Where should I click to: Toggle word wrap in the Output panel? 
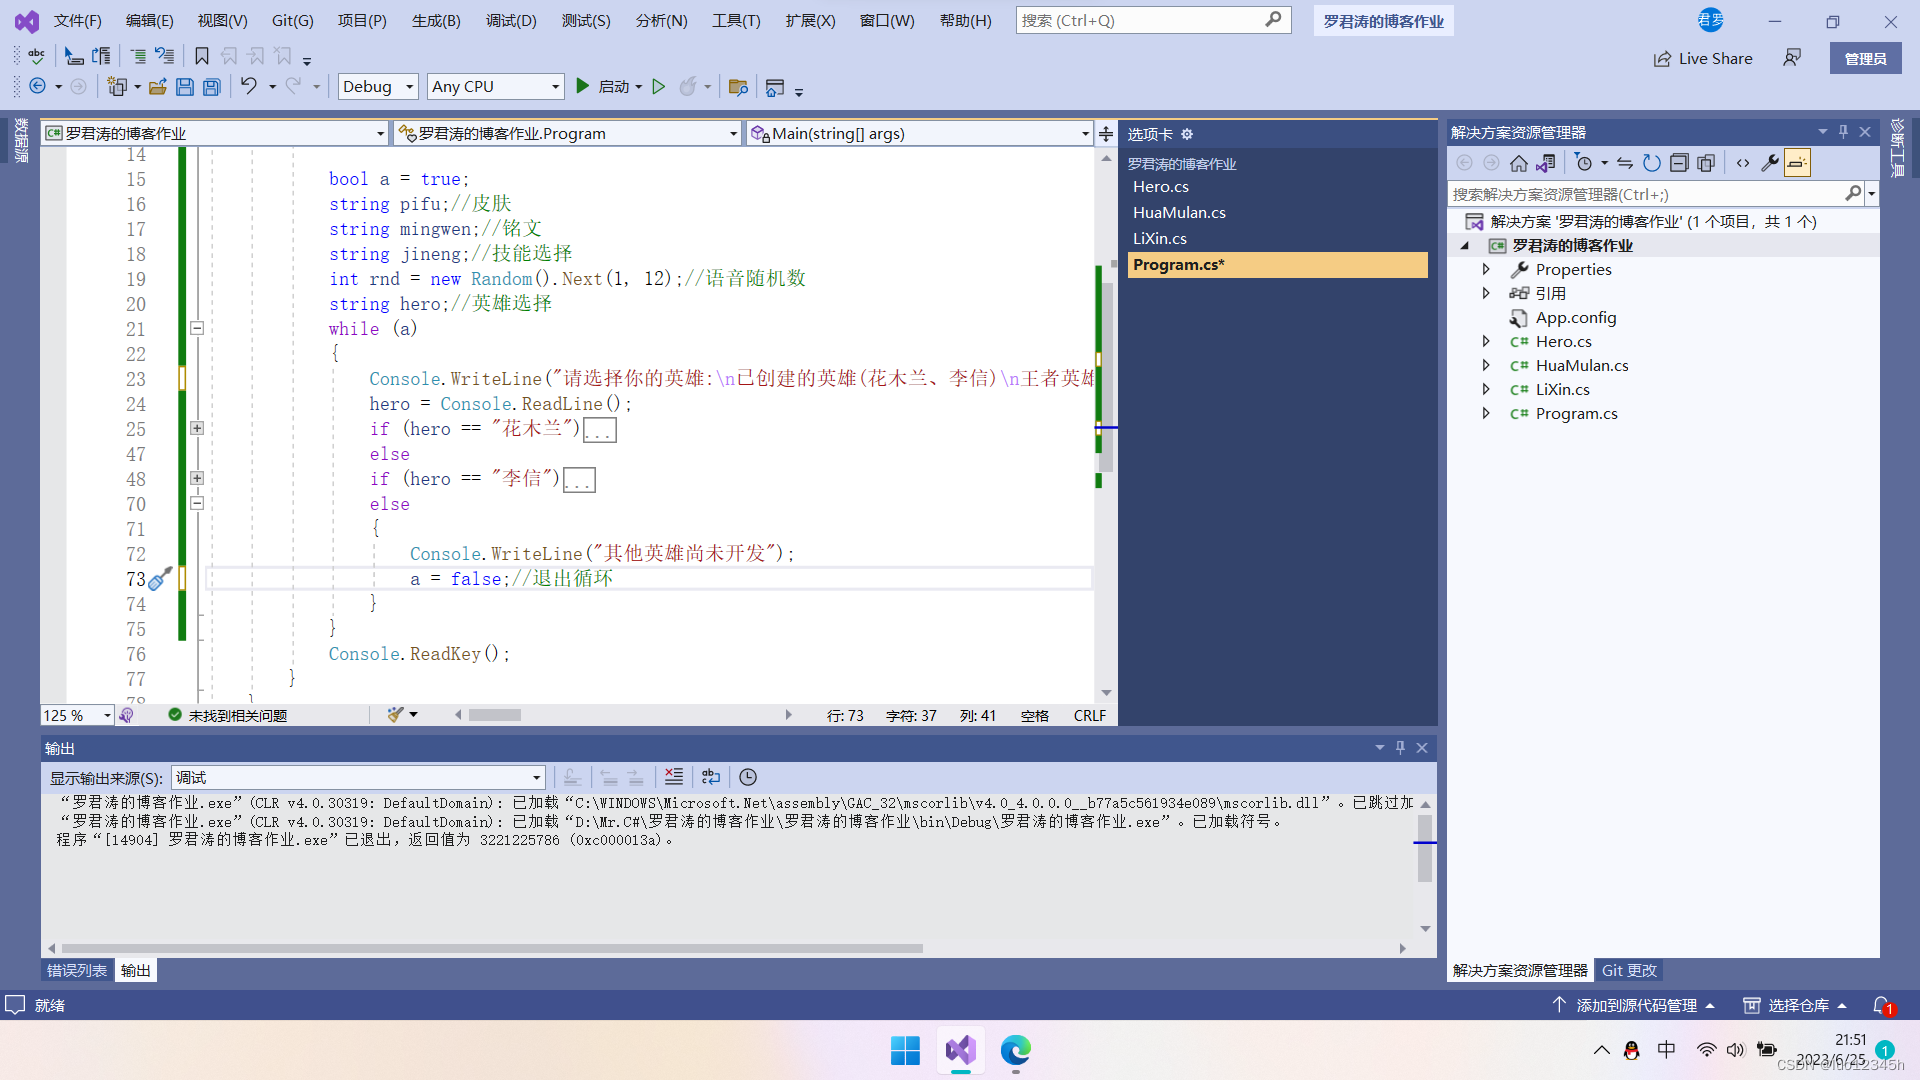[711, 777]
